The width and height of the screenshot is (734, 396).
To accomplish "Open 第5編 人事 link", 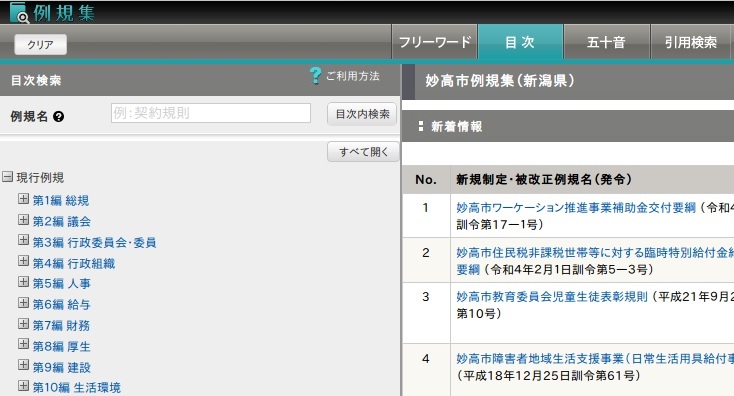I will point(61,284).
